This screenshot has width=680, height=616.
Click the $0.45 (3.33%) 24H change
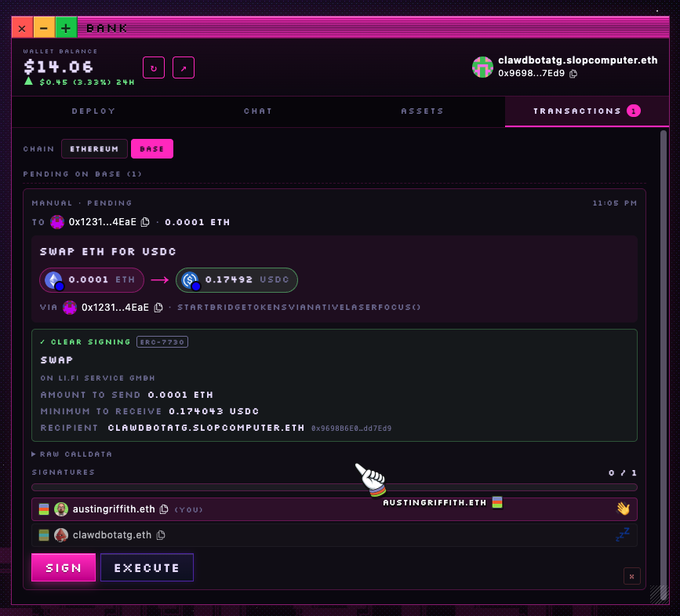tap(79, 82)
